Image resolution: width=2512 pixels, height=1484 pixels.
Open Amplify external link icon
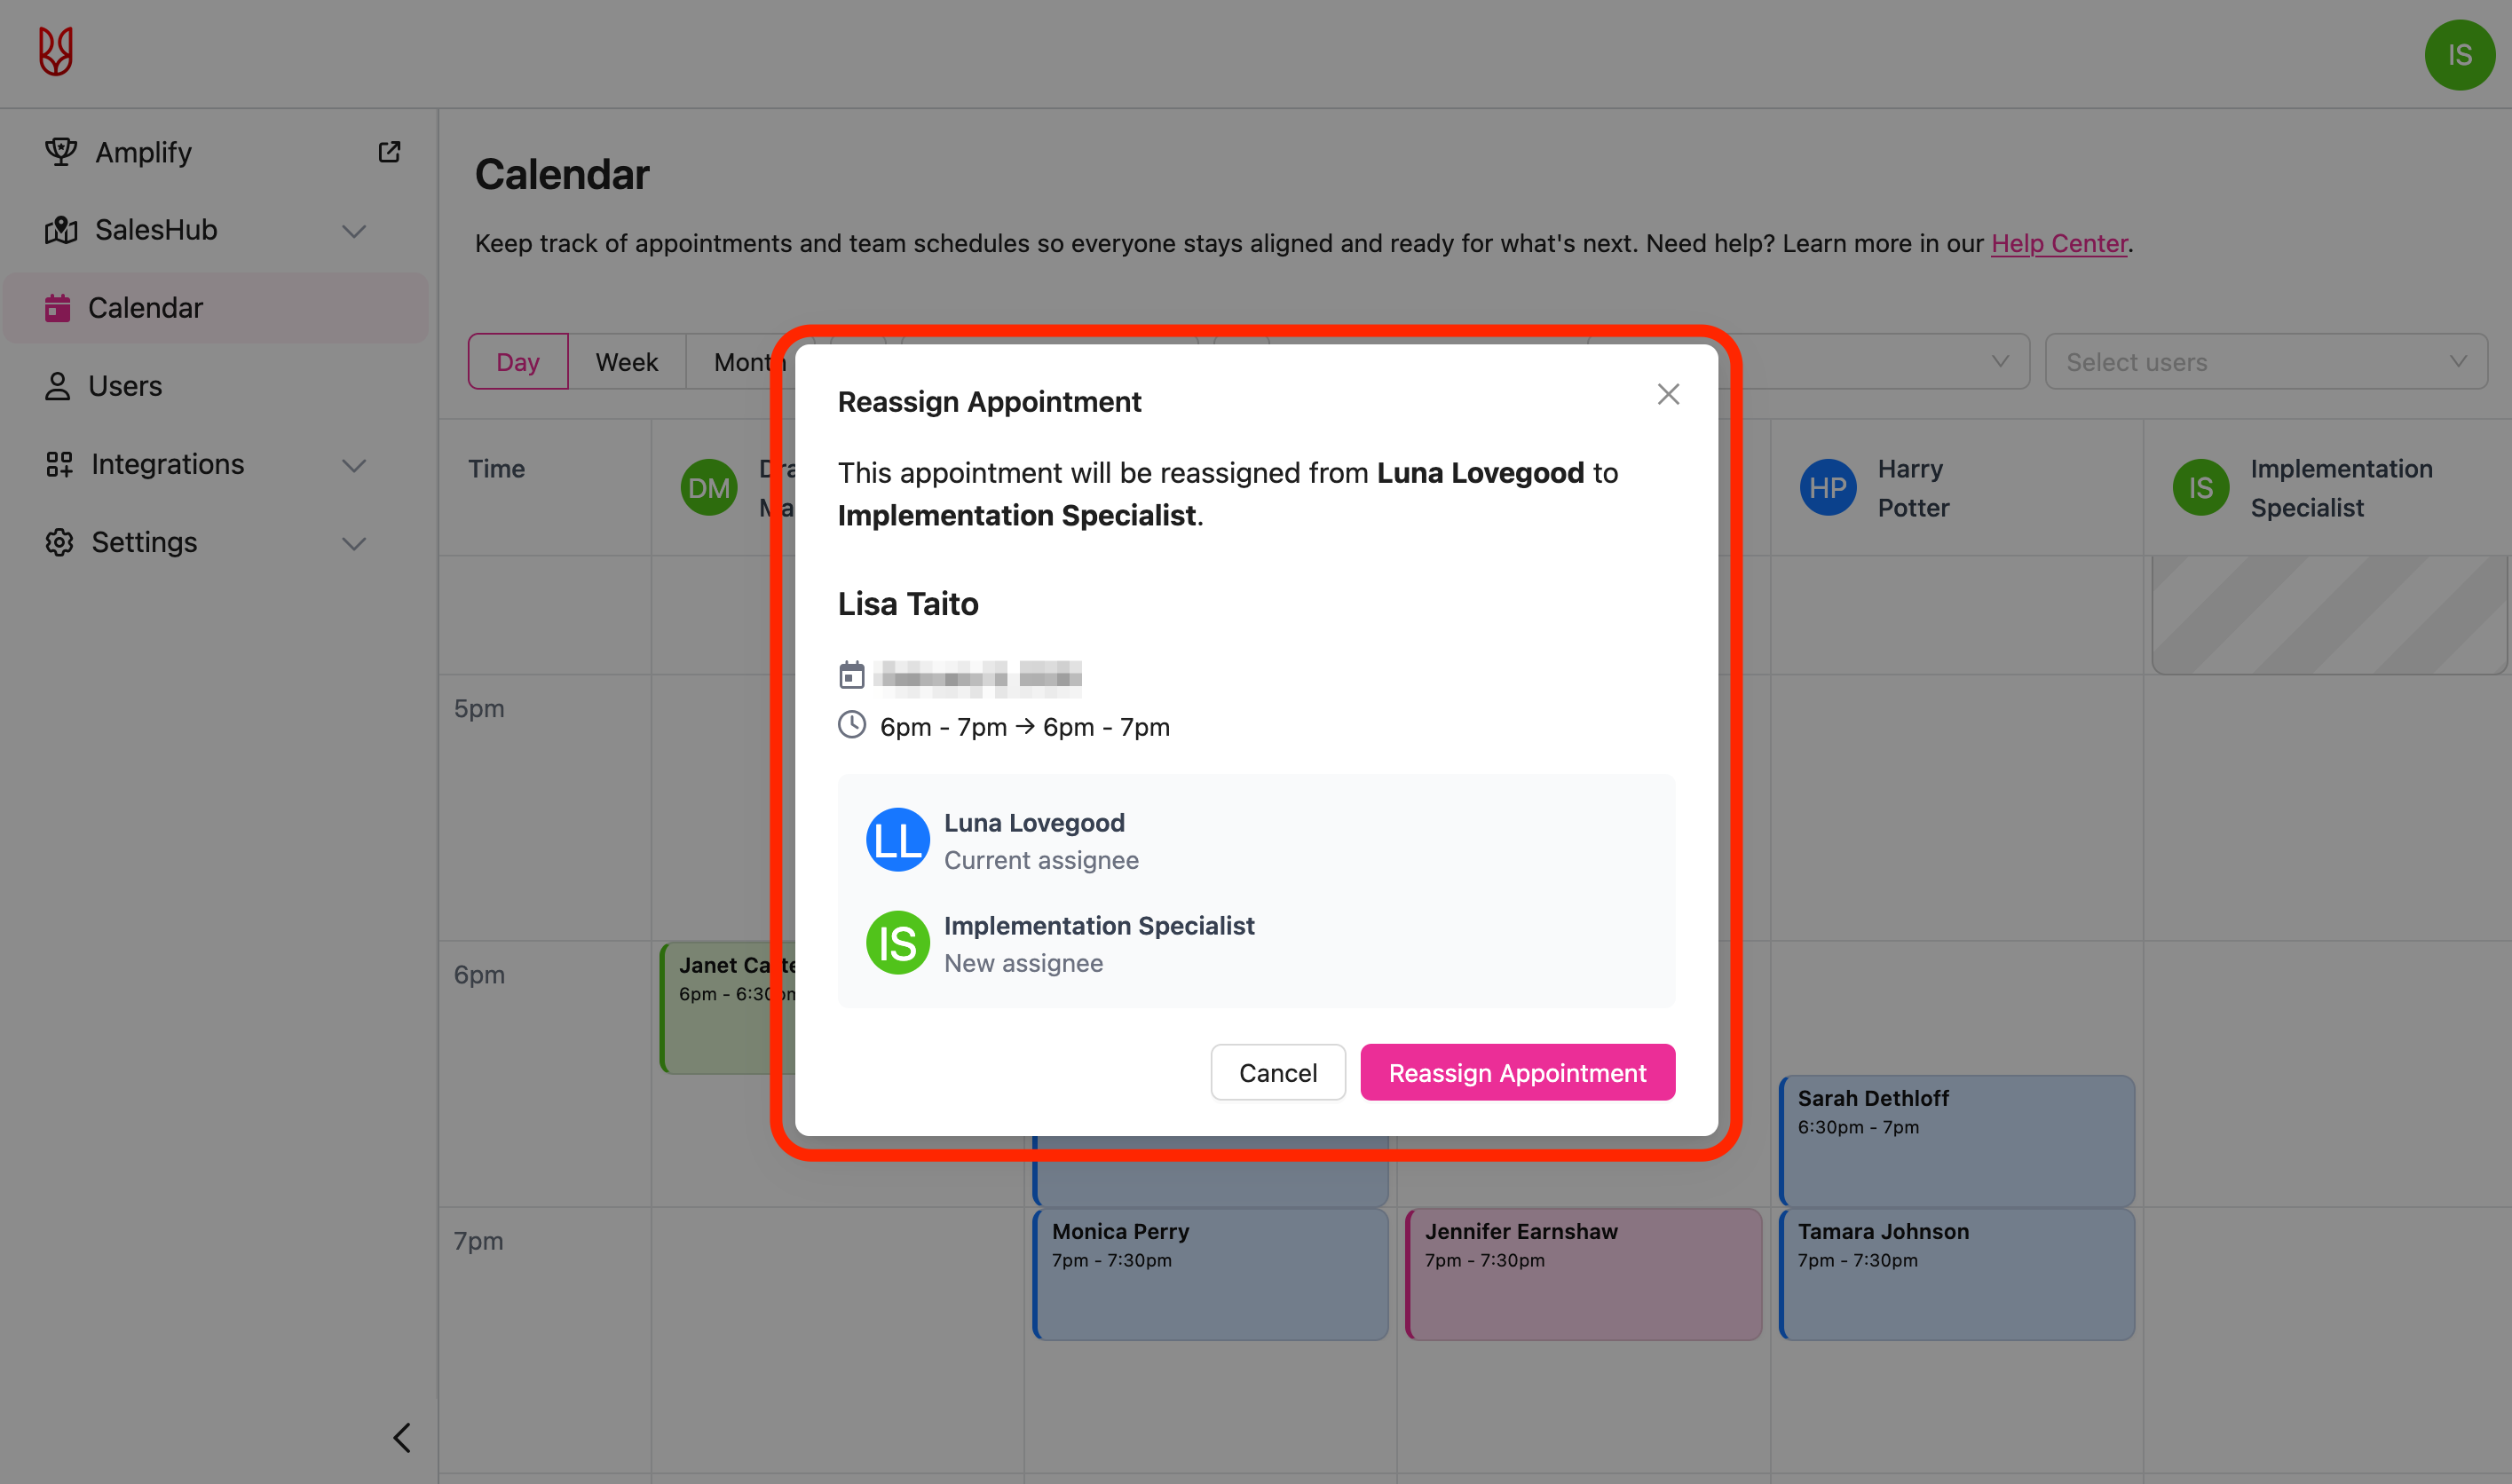(389, 152)
